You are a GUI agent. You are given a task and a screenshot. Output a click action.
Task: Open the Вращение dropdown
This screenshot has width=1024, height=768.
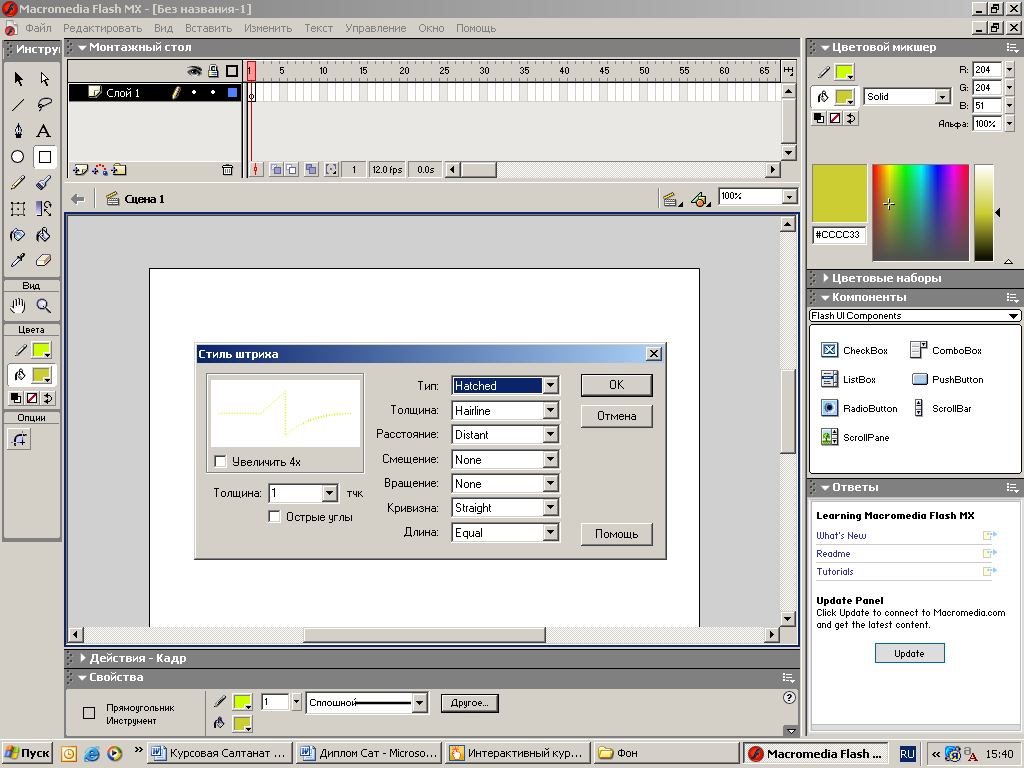[505, 483]
